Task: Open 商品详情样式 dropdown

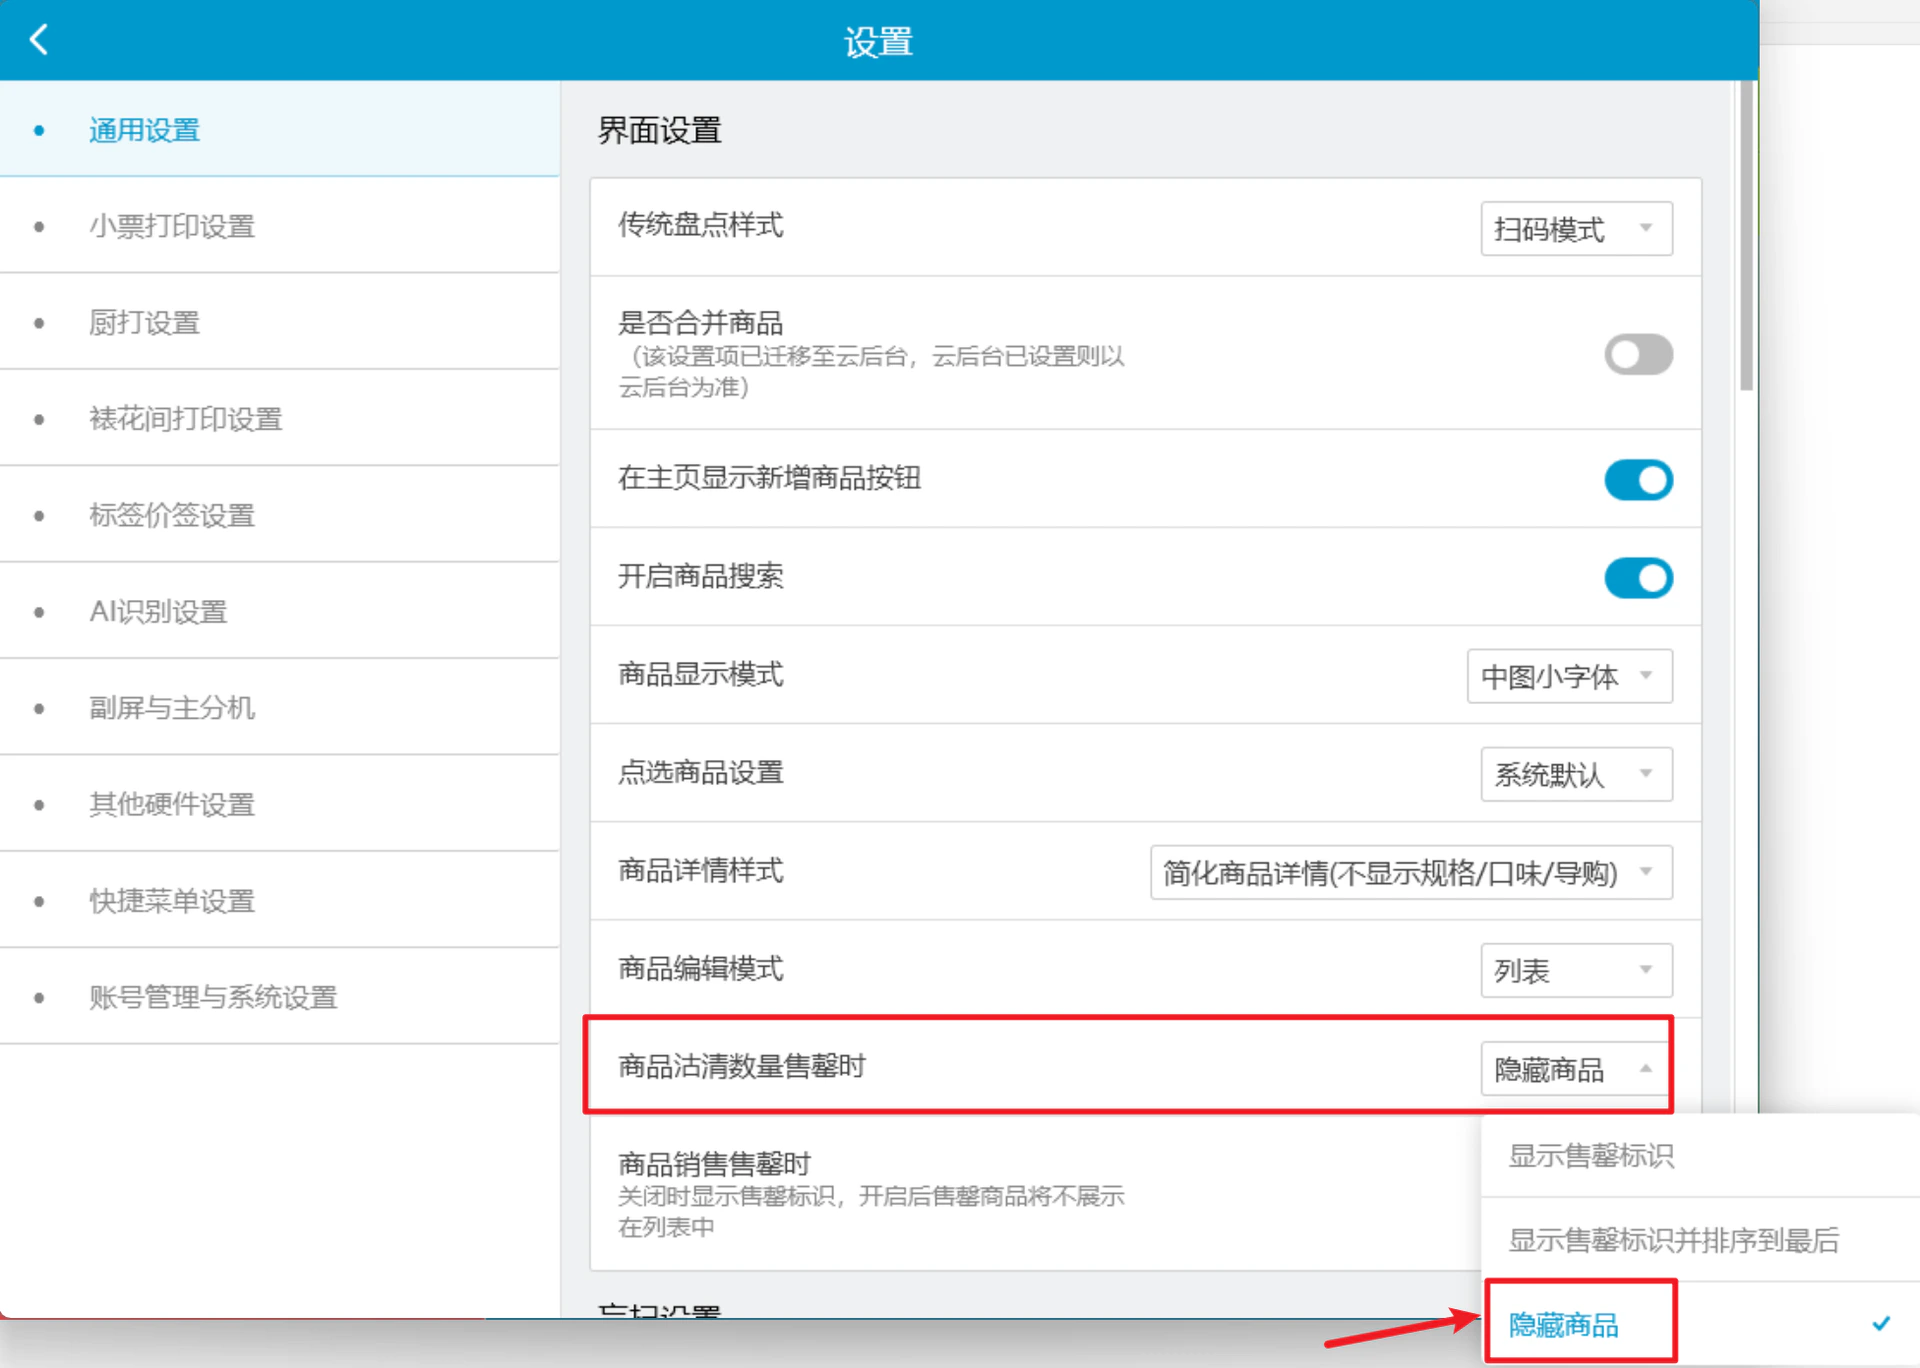Action: point(1411,872)
